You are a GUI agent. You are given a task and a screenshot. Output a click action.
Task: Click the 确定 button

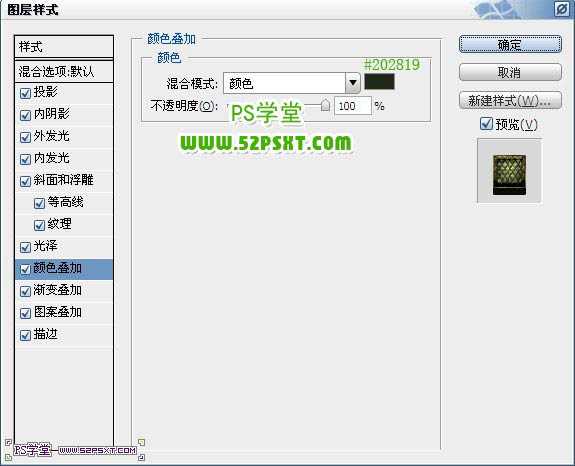(510, 45)
